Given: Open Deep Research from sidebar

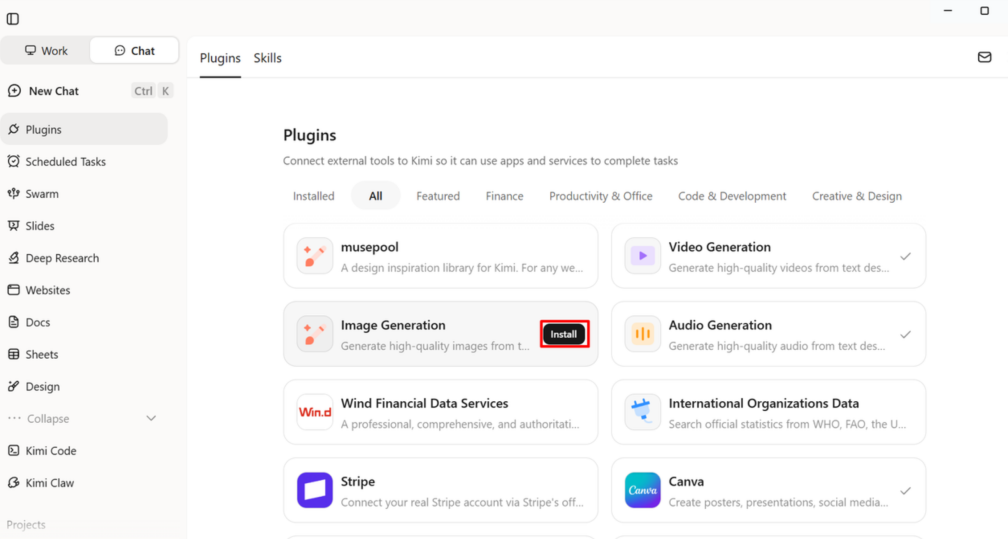Looking at the screenshot, I should click(x=62, y=258).
